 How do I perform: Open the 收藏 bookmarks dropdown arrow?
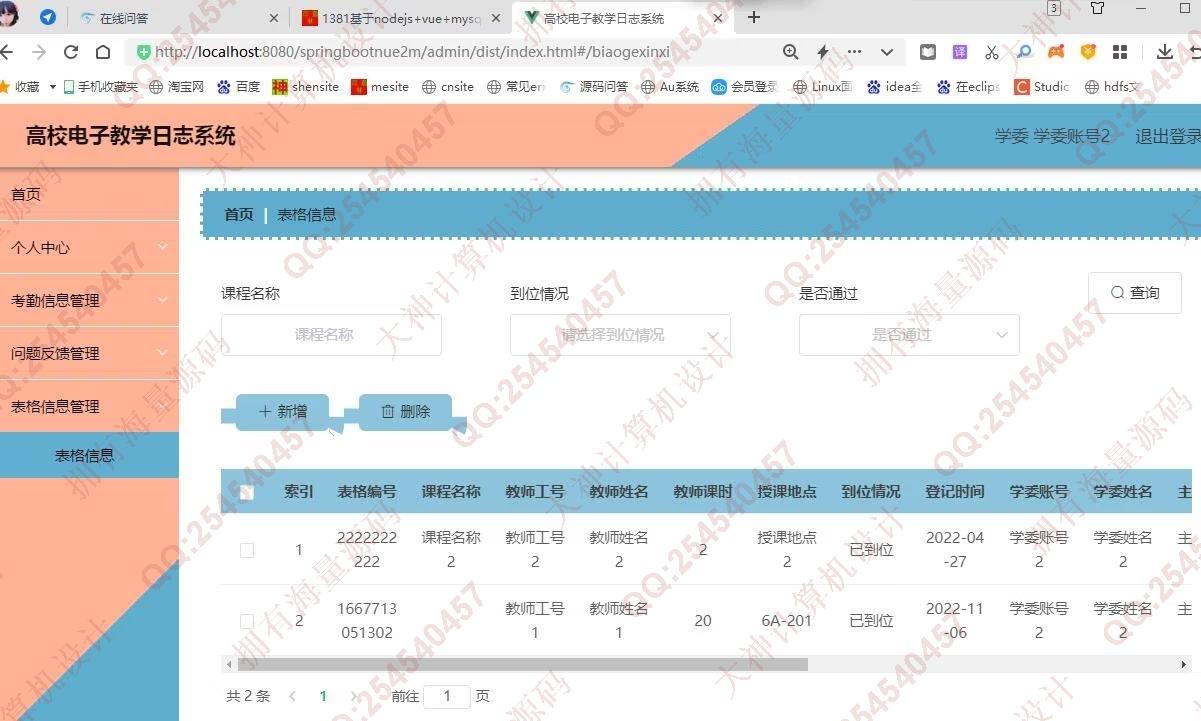53,87
